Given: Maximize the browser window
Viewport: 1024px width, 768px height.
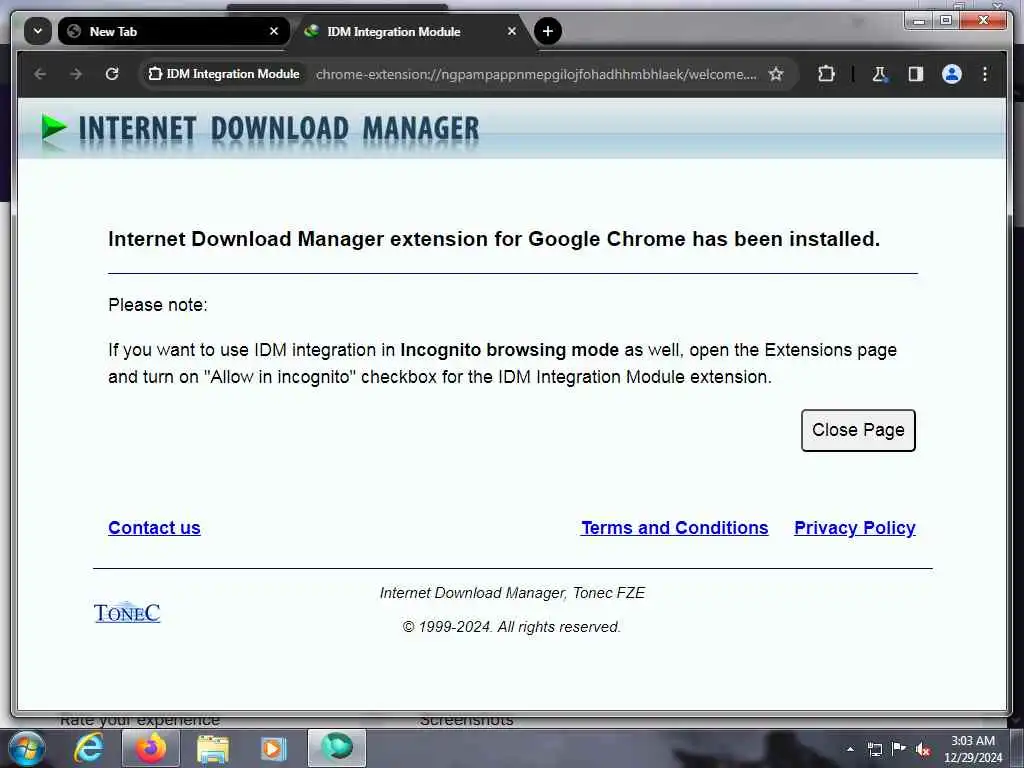Looking at the screenshot, I should 946,21.
